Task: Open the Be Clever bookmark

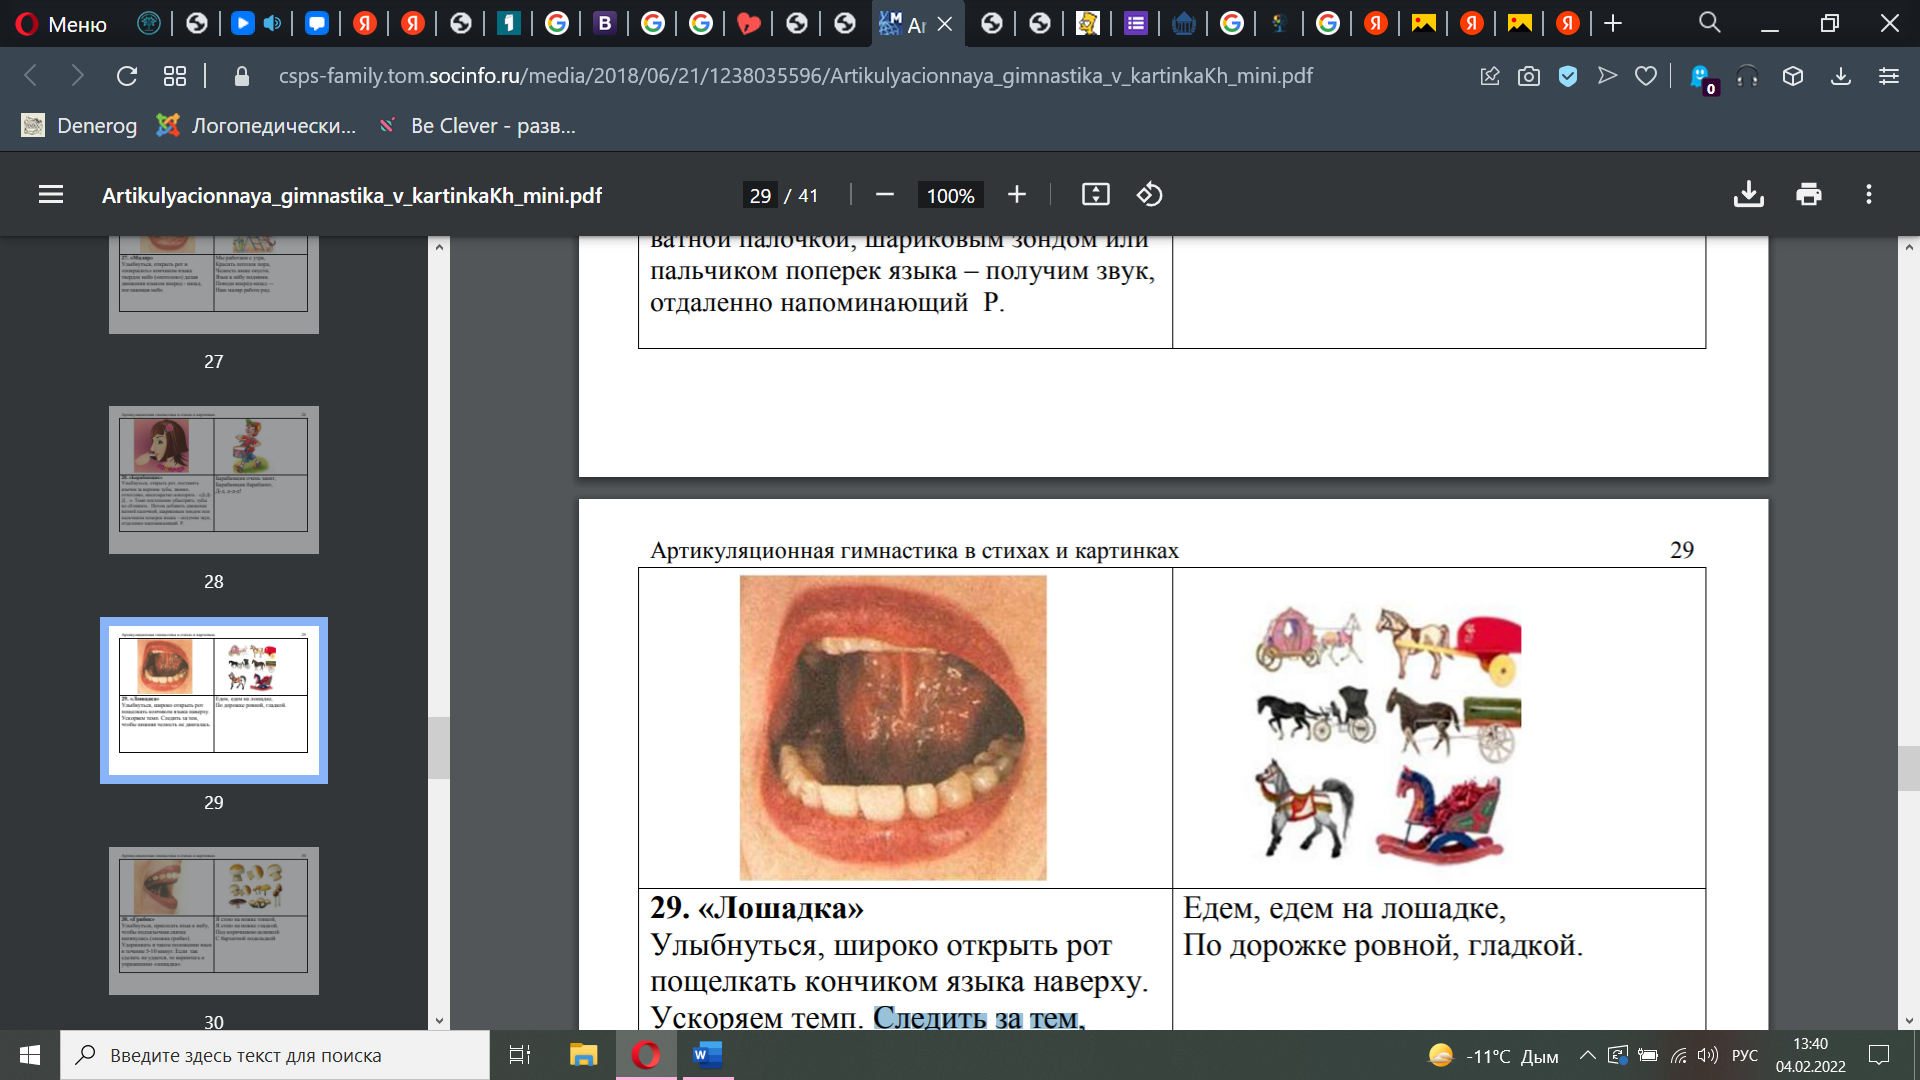Action: coord(478,126)
